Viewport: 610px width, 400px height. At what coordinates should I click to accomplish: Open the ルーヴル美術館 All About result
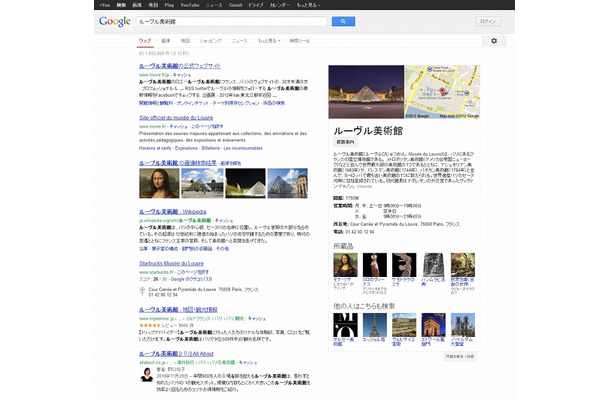coord(176,354)
